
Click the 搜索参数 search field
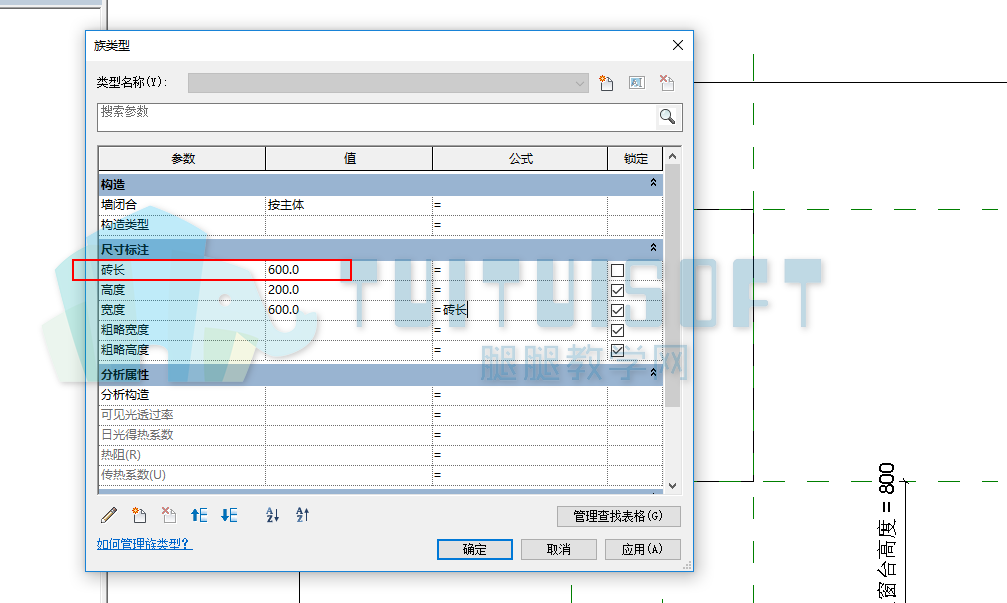[378, 117]
